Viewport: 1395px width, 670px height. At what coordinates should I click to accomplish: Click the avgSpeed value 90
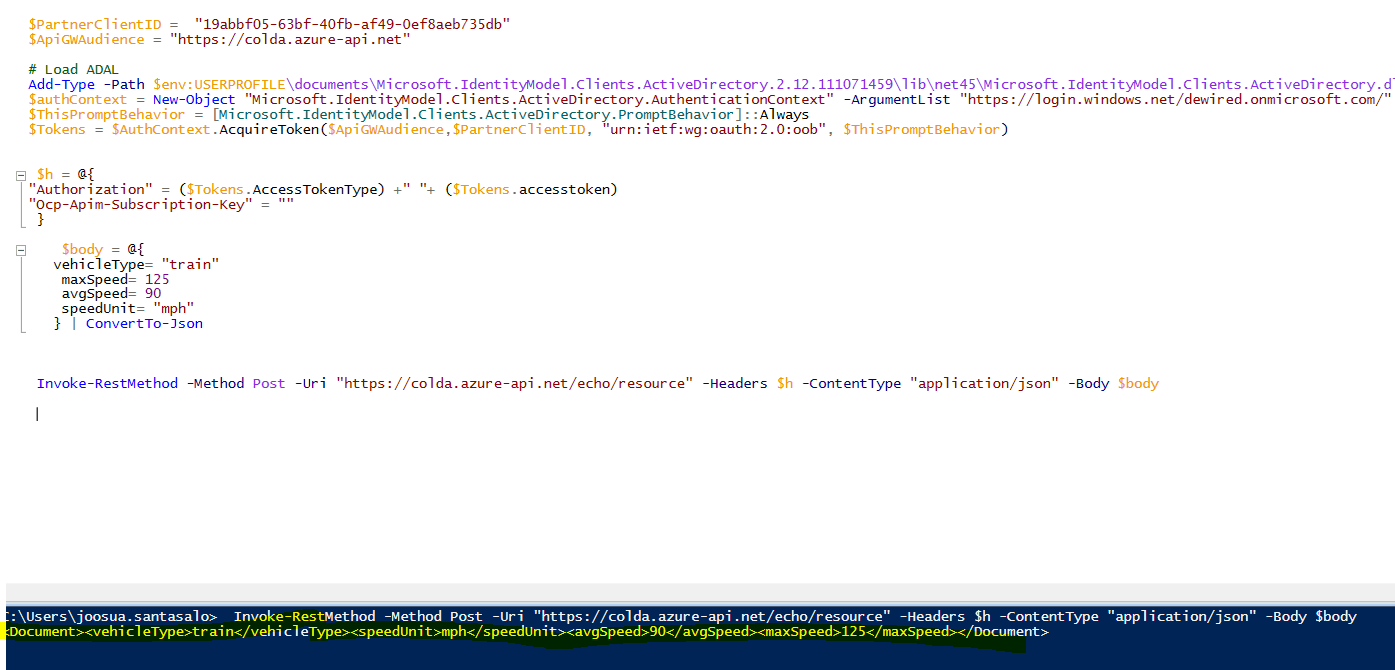pos(153,294)
